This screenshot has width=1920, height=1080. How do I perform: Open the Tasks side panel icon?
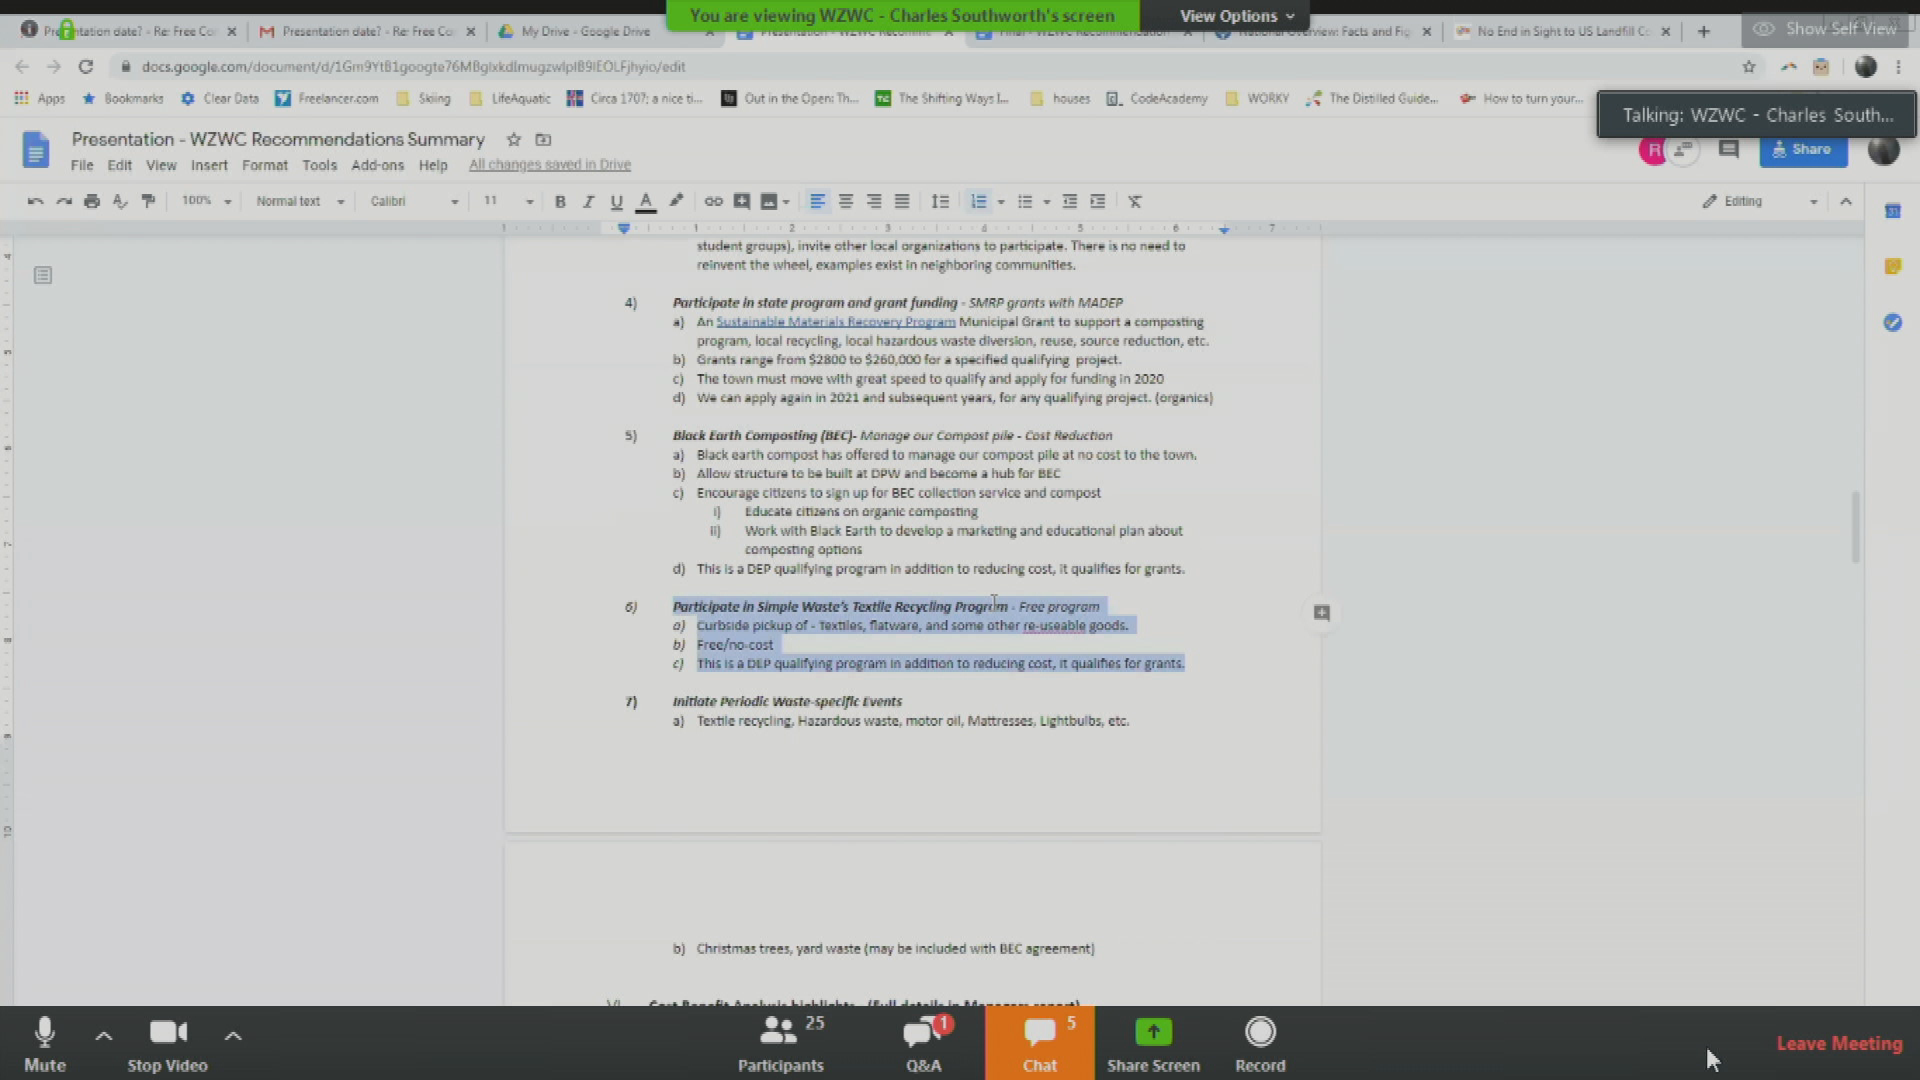pos(1892,322)
